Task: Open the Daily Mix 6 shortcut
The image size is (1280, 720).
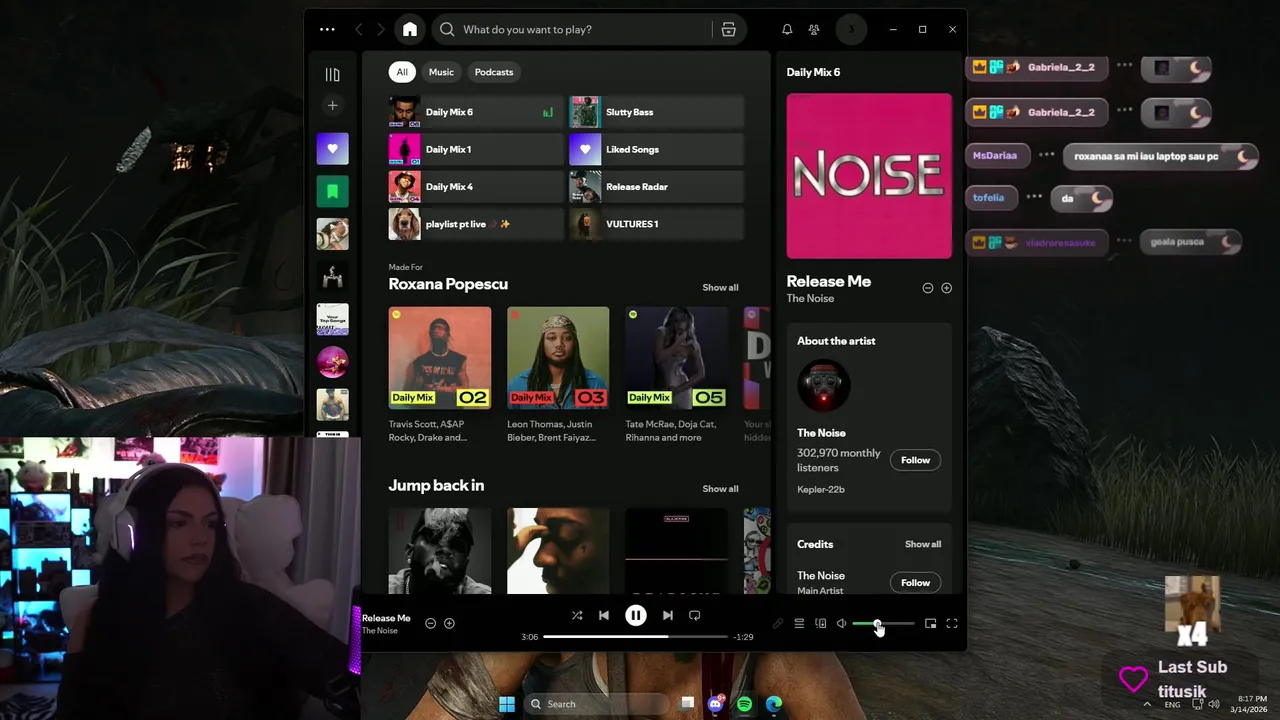Action: click(x=476, y=112)
